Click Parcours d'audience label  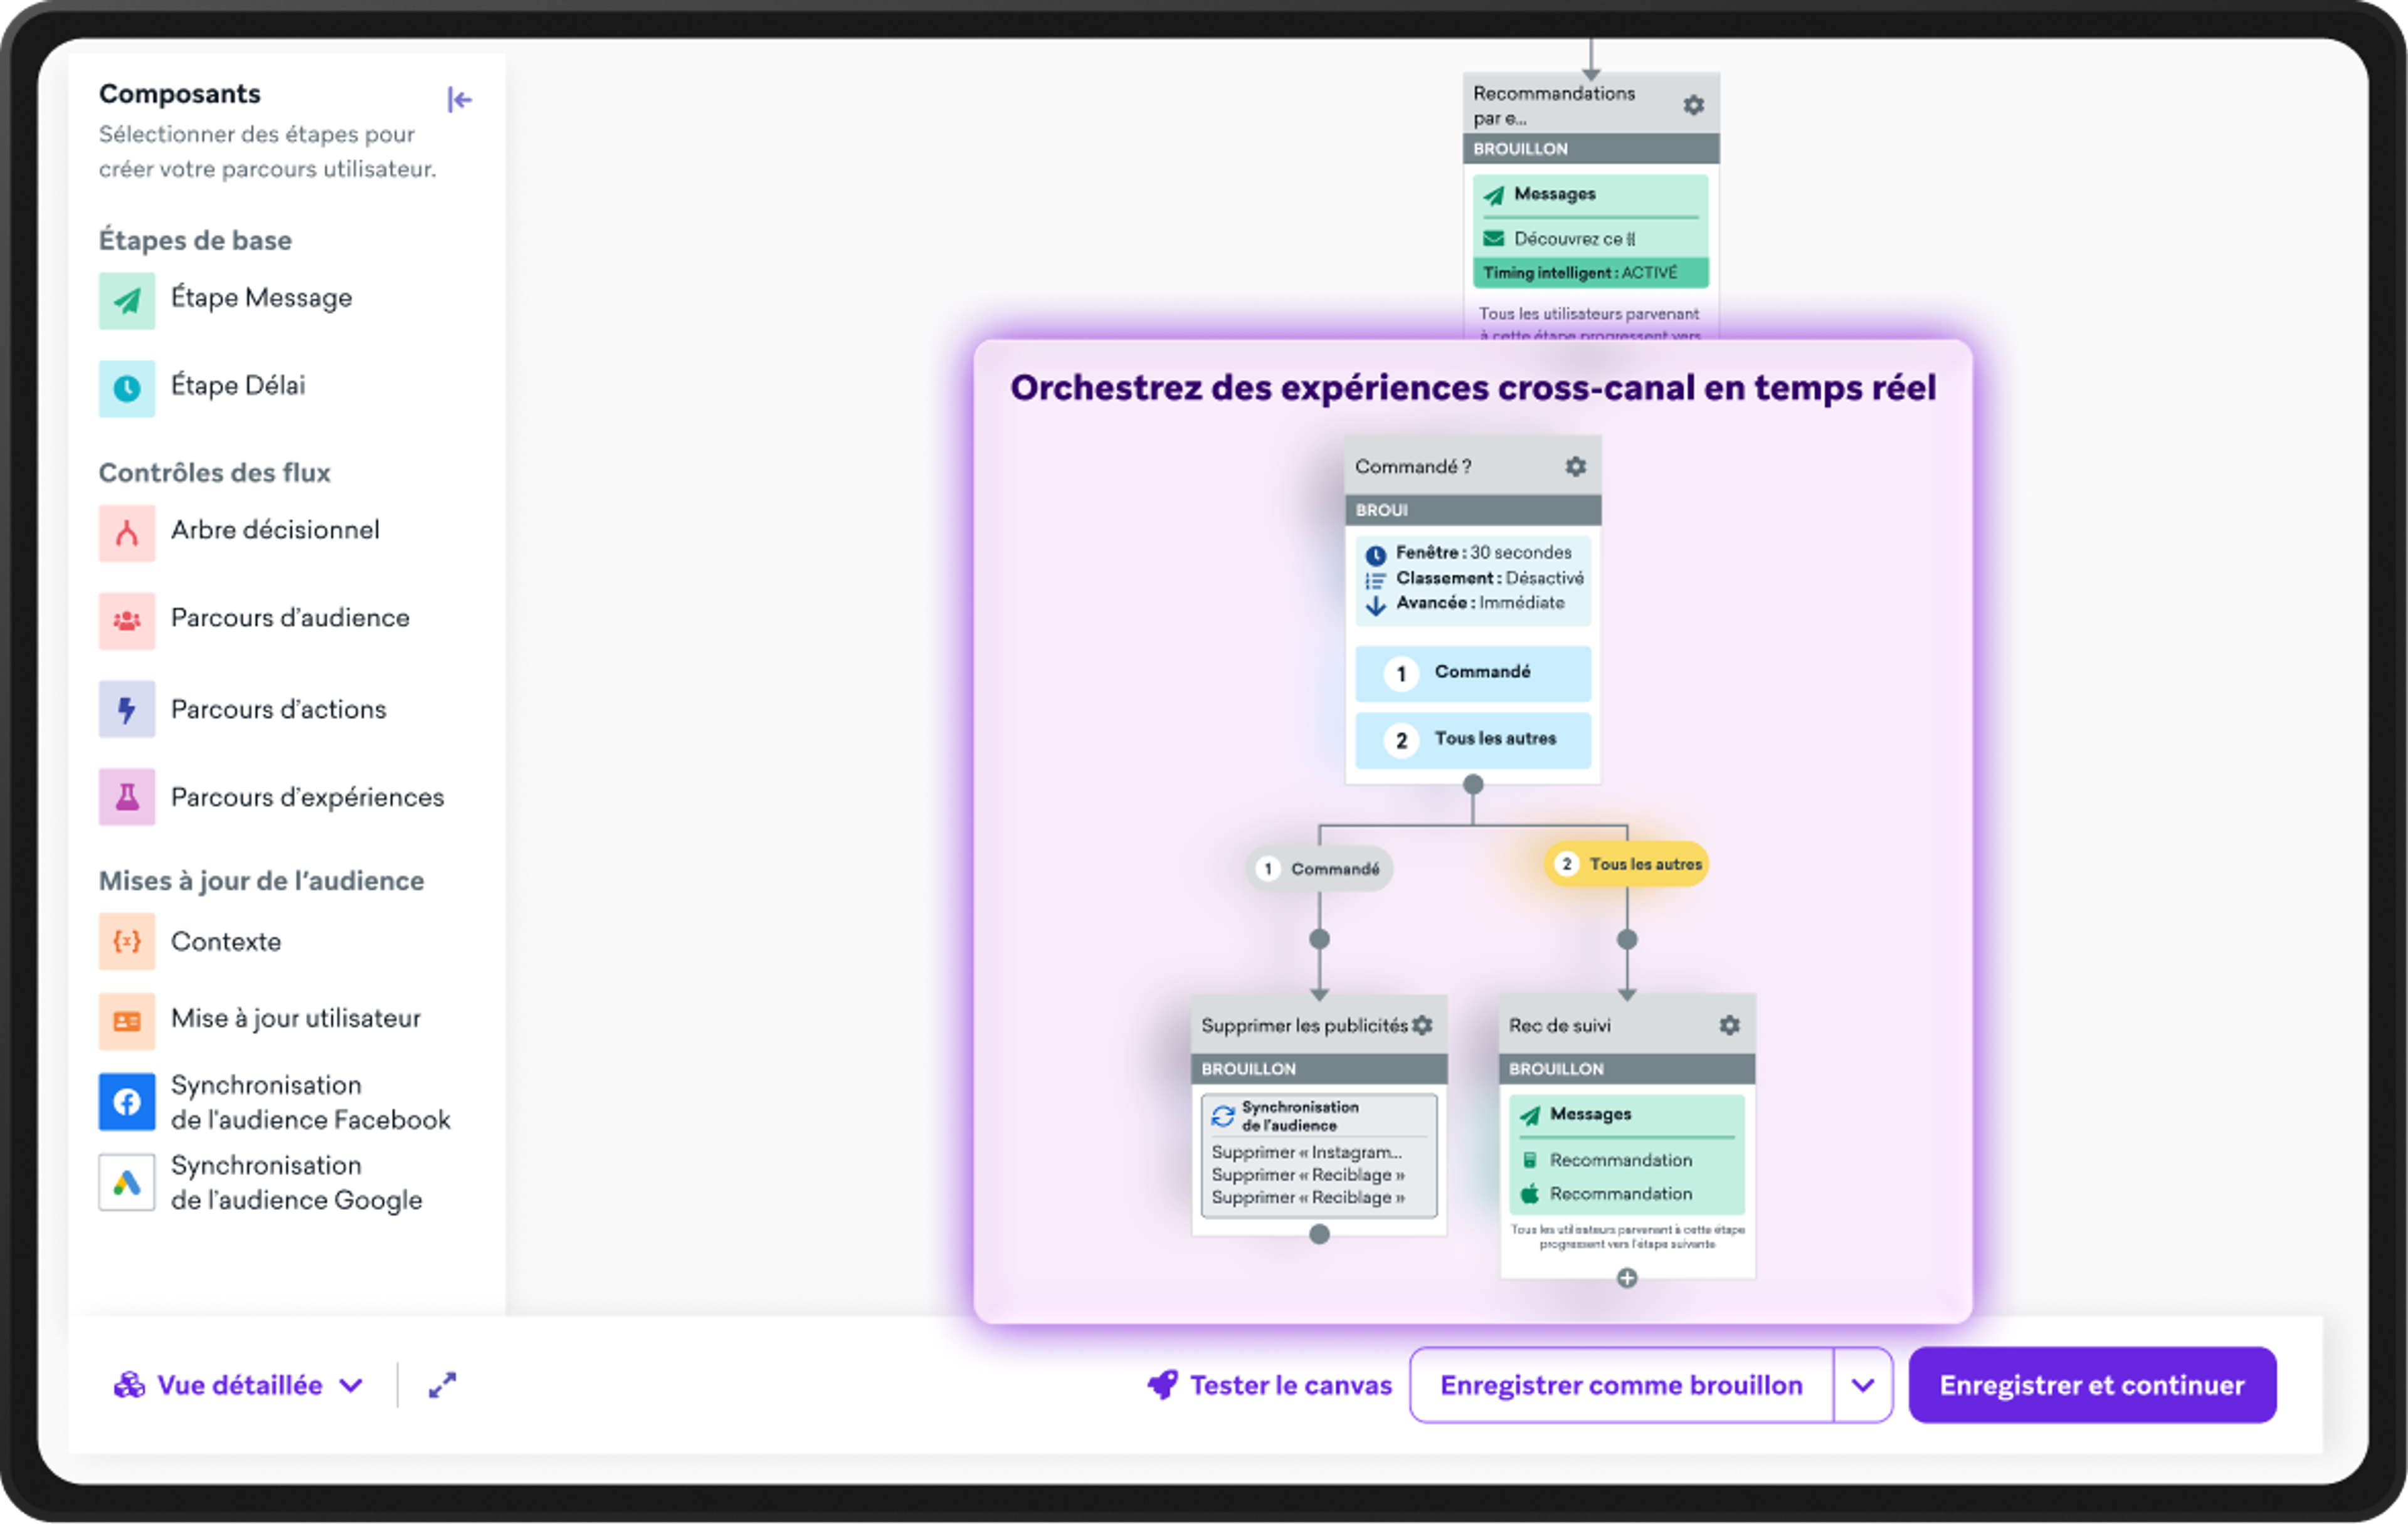coord(290,619)
